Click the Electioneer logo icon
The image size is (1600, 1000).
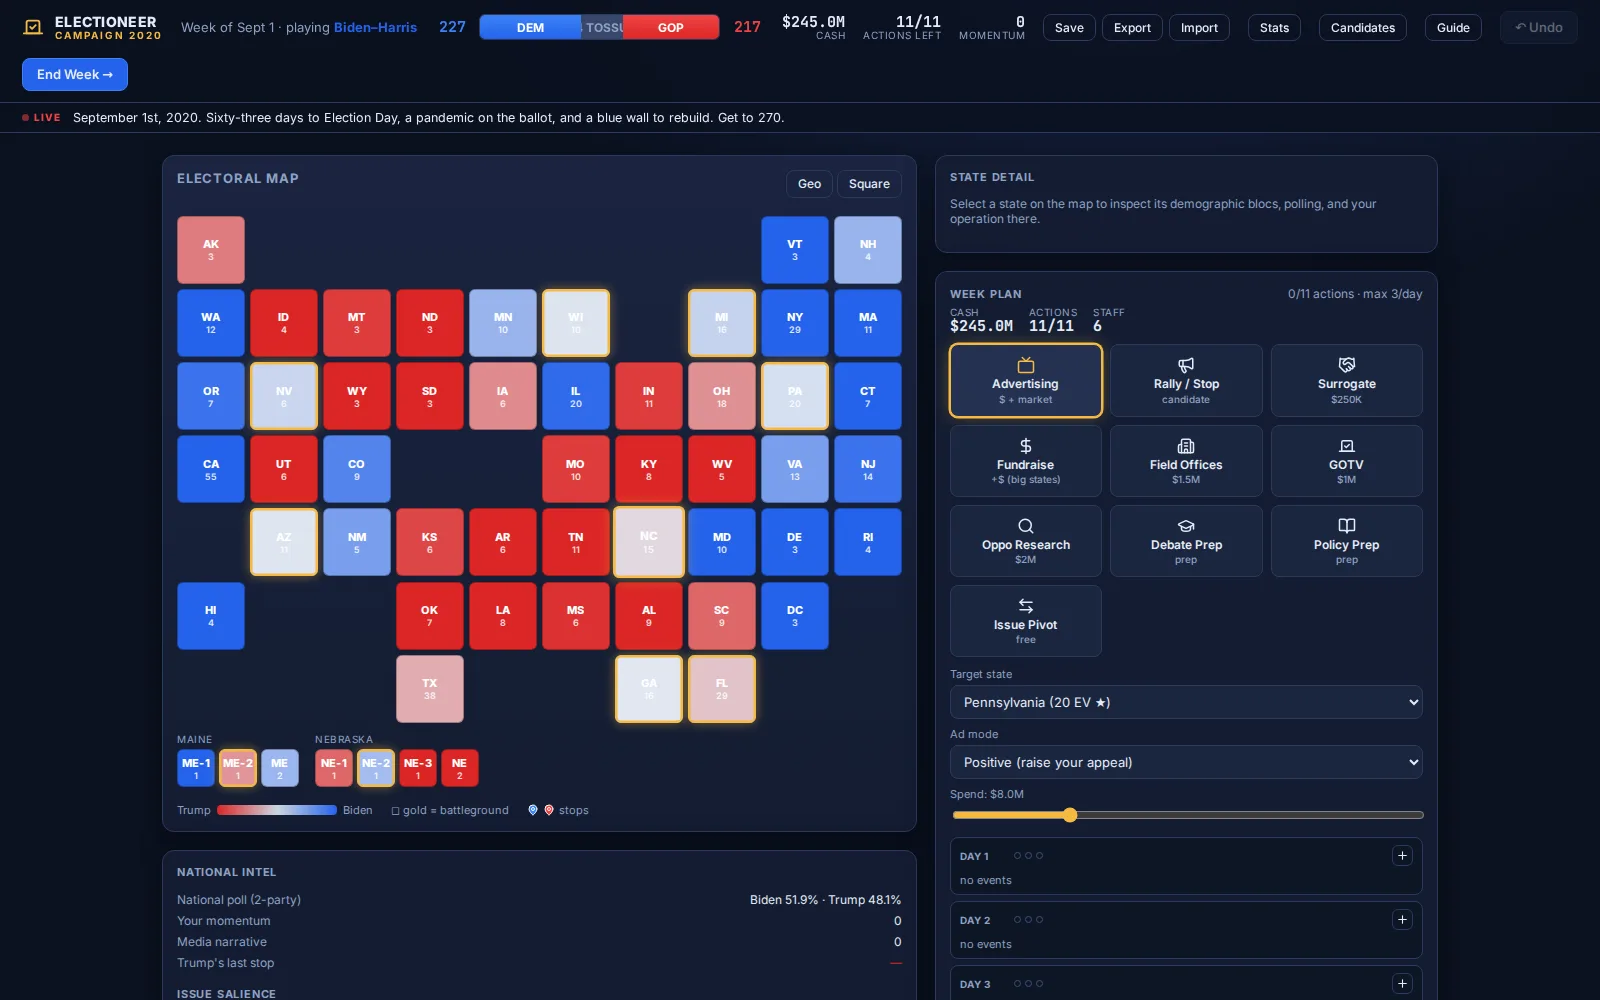tap(33, 27)
